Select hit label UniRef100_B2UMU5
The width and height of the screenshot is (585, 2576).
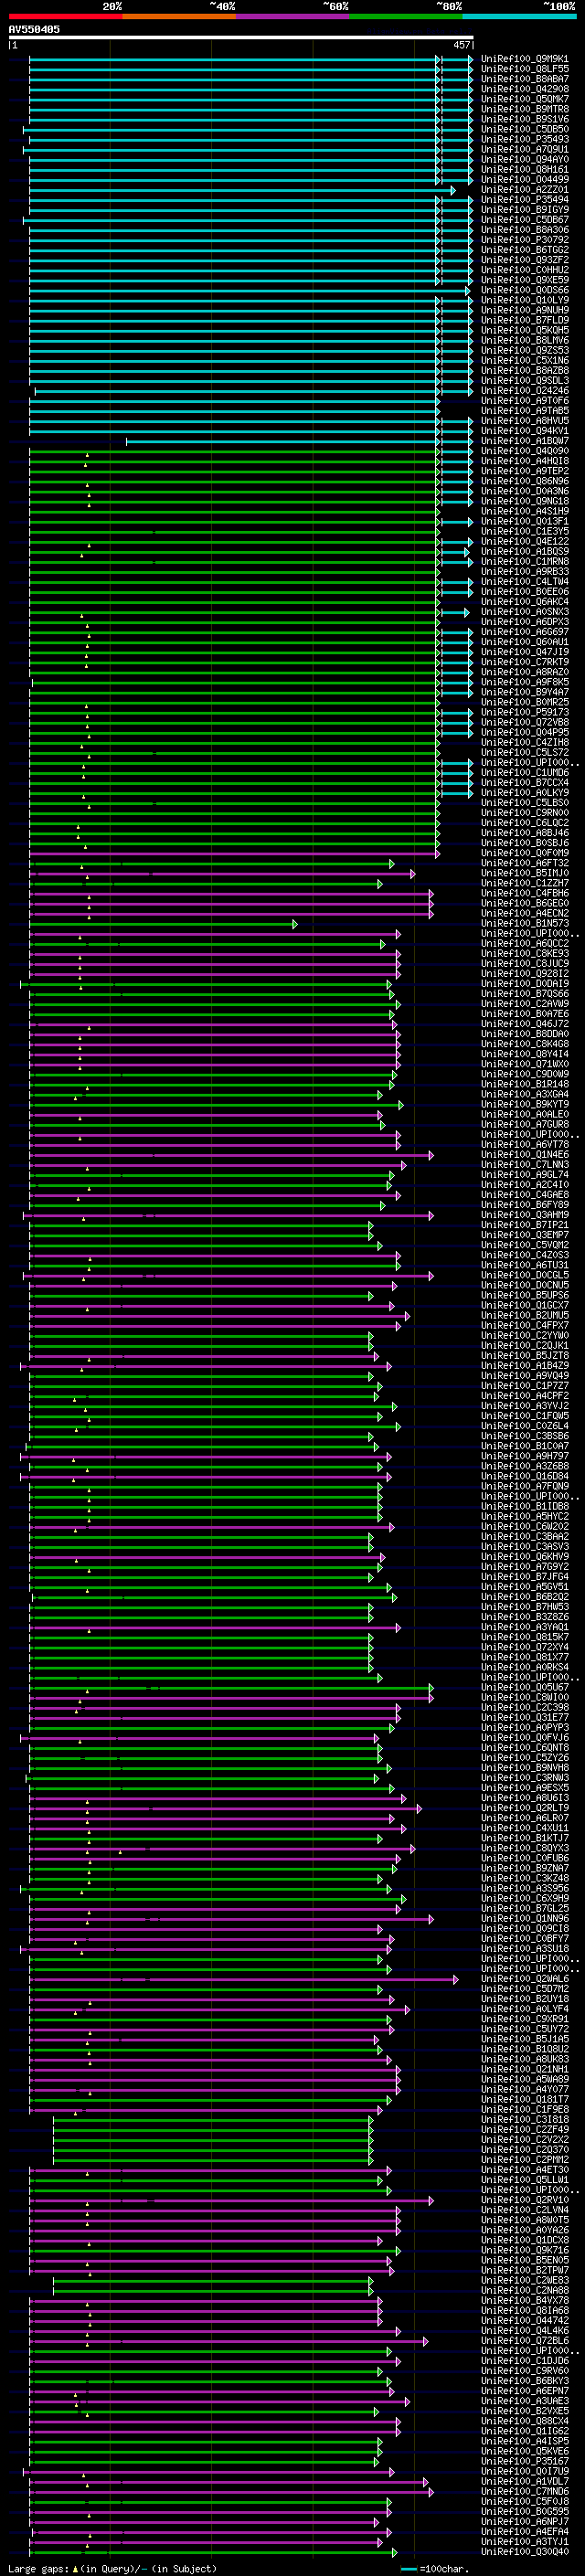524,1315
